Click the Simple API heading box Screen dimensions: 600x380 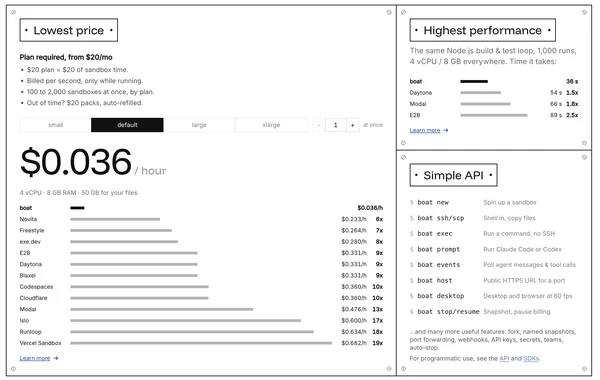(x=453, y=175)
